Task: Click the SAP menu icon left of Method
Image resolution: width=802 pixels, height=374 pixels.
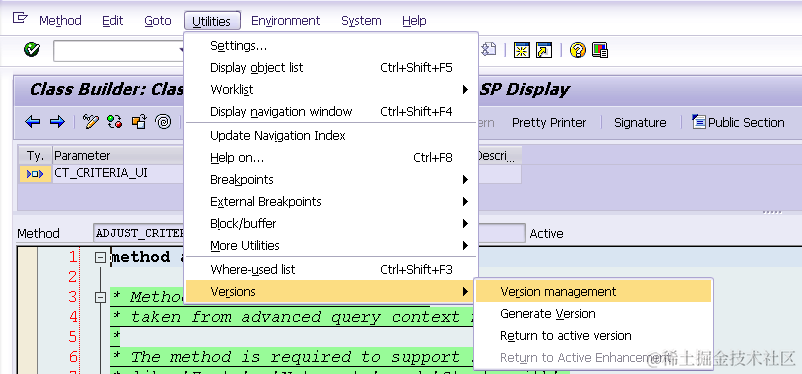Action: [x=19, y=18]
